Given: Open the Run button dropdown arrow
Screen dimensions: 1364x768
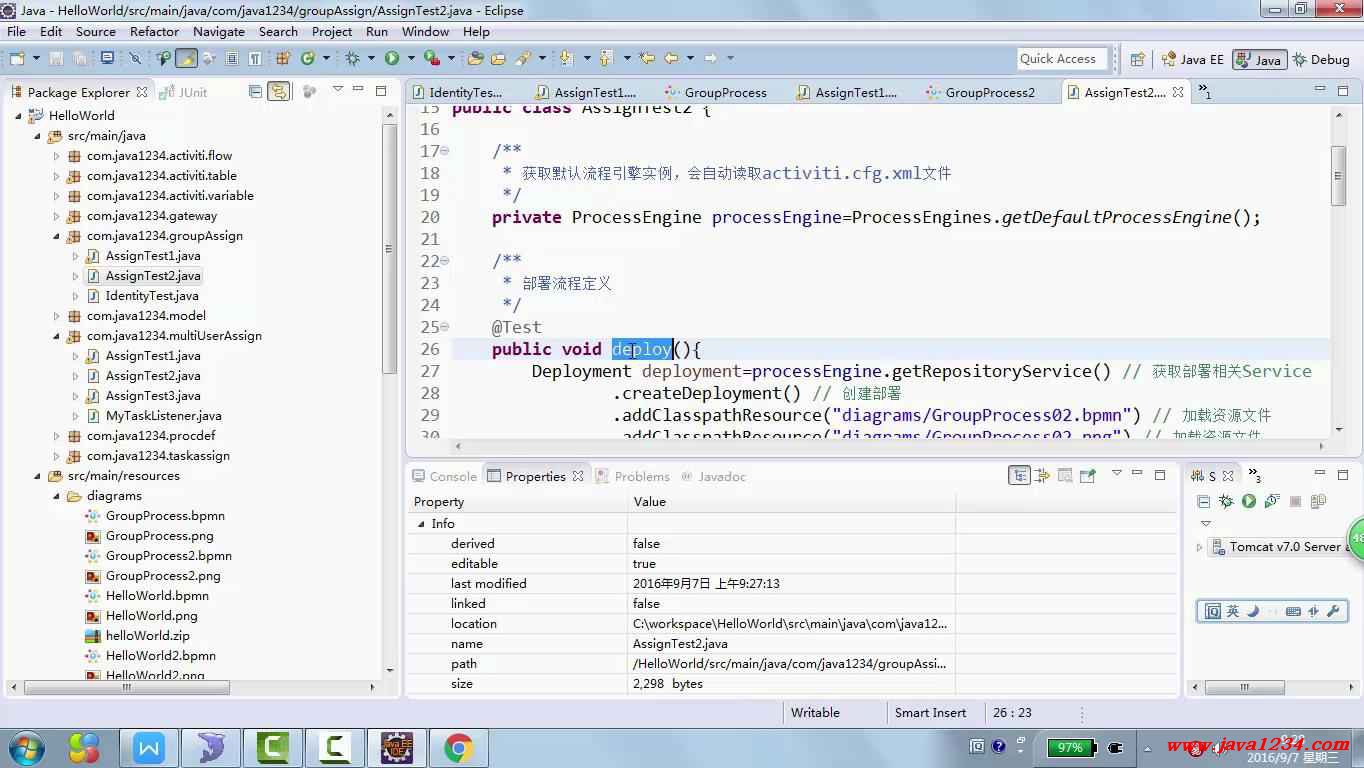Looking at the screenshot, I should point(411,59).
